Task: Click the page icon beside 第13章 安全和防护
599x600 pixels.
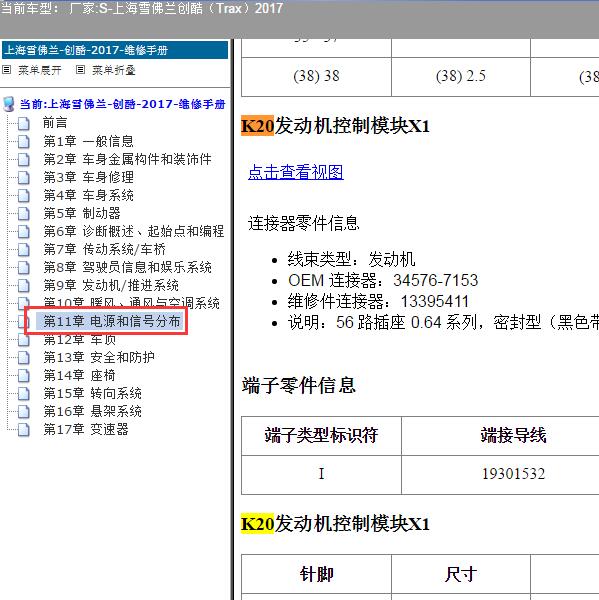Action: [24, 357]
